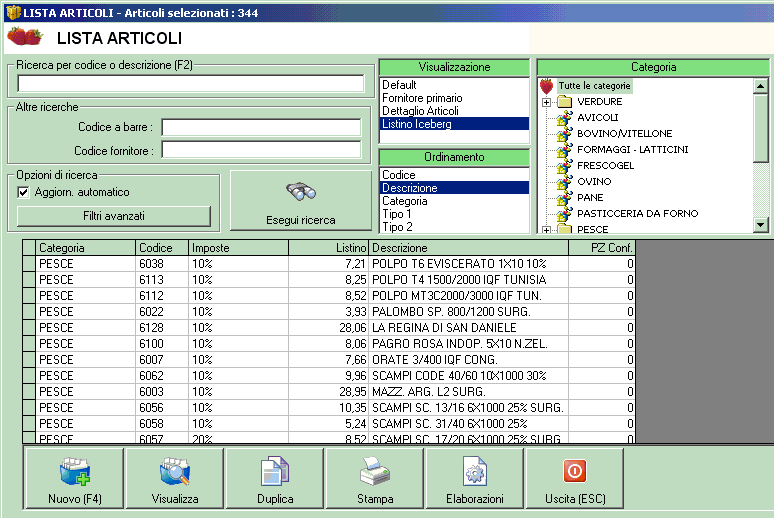Click the Duplica documents icon
774x518 pixels.
275,471
